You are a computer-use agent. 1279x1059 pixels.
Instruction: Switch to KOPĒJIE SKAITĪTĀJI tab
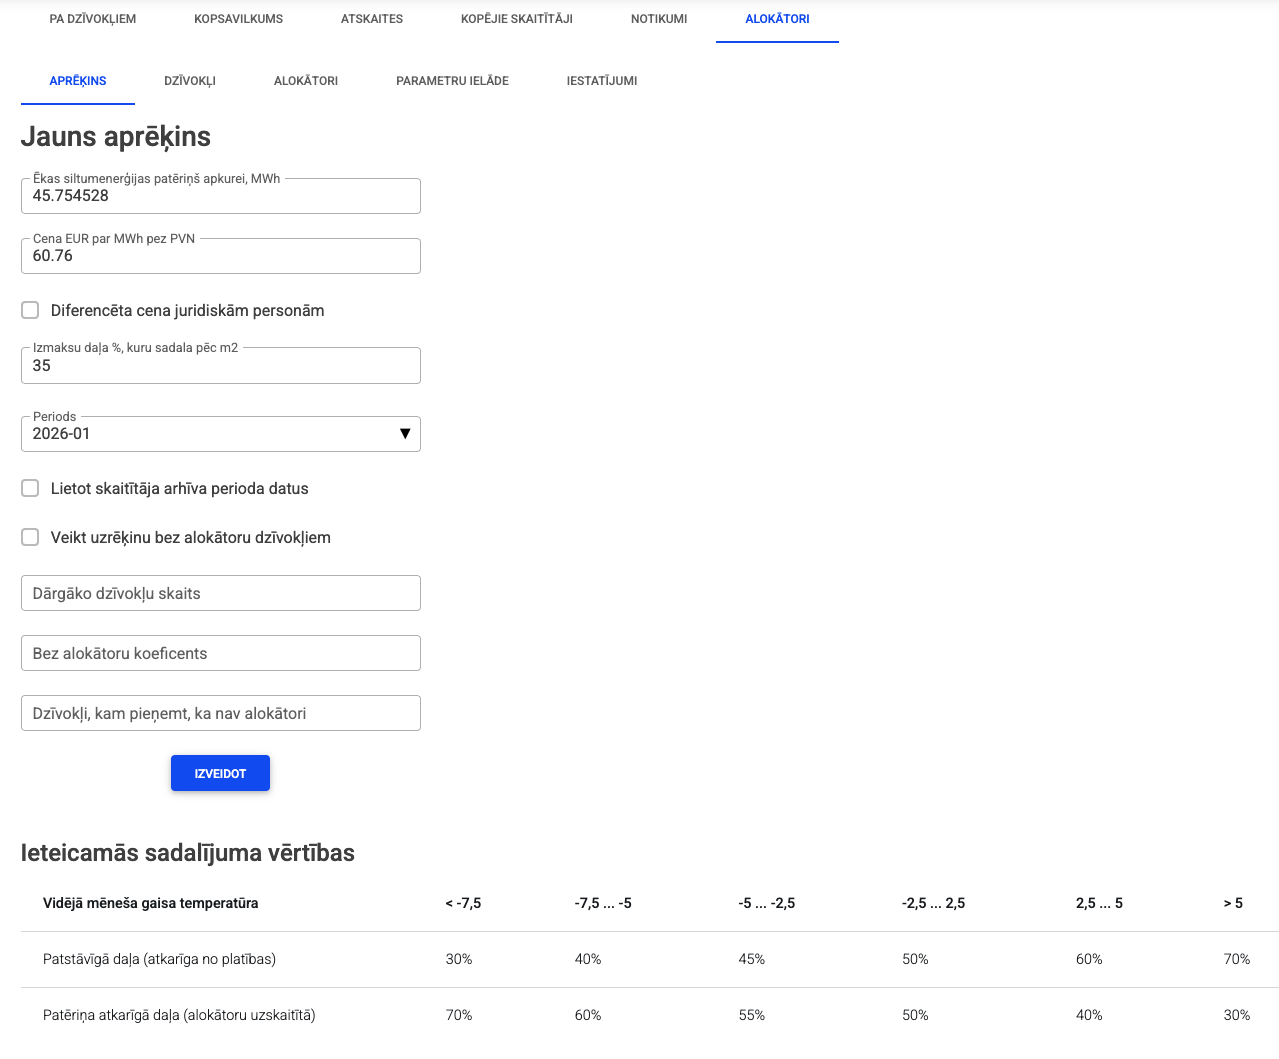click(516, 18)
